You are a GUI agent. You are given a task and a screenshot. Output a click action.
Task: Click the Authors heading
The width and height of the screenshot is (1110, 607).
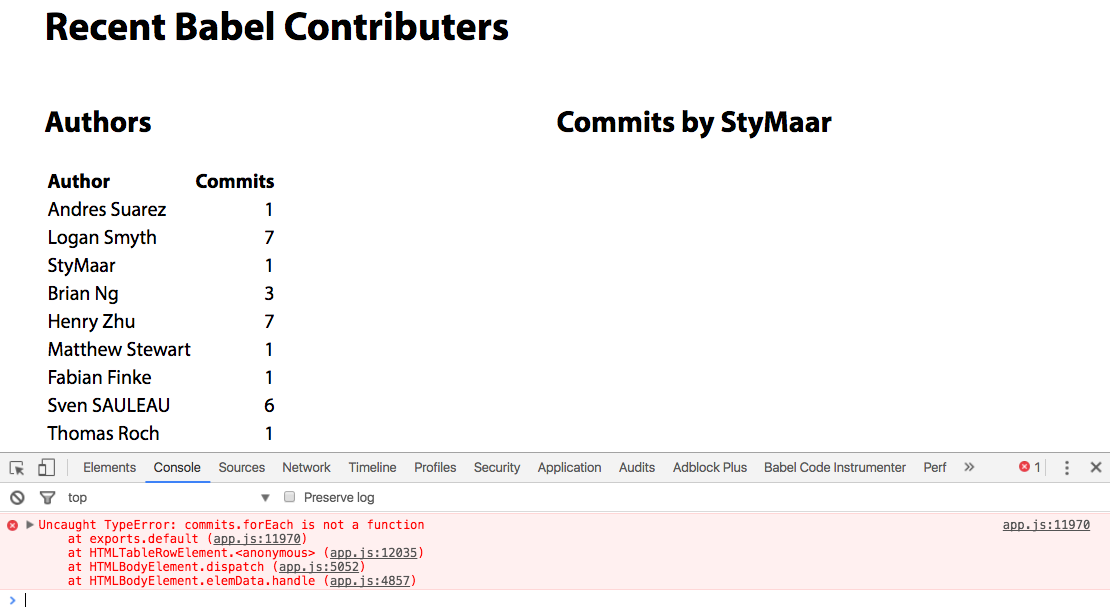point(98,122)
